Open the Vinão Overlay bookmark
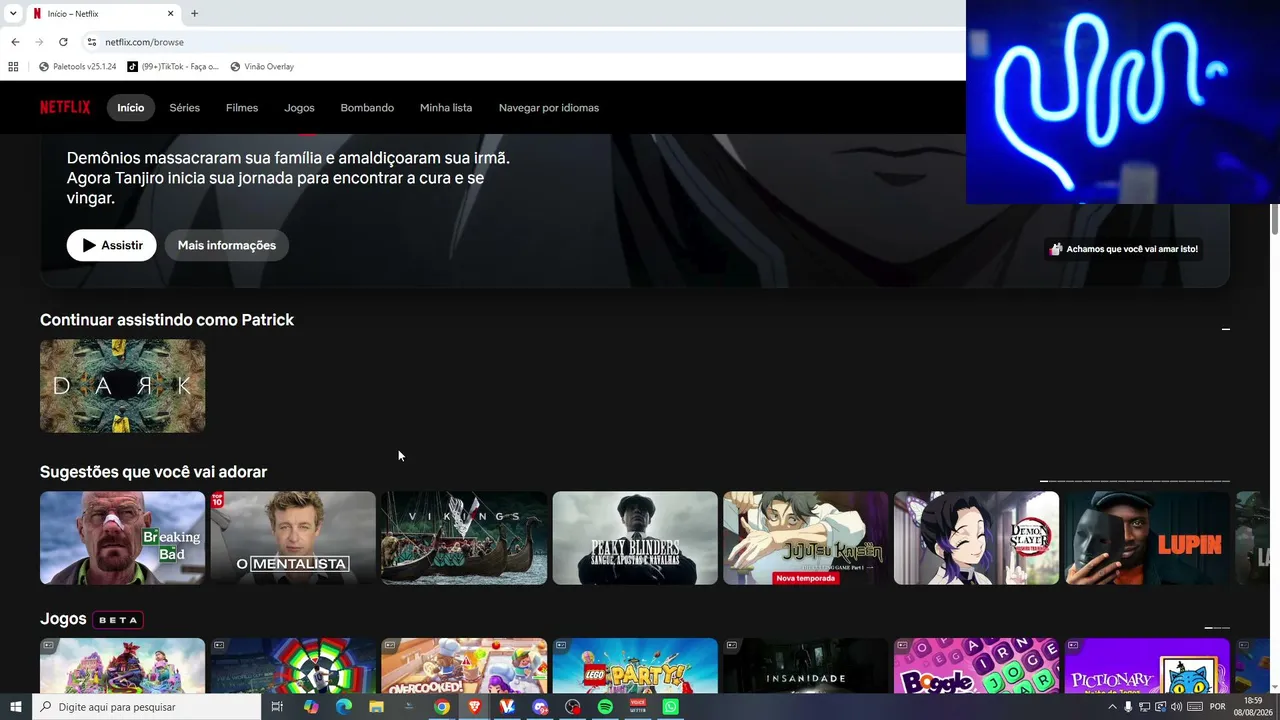This screenshot has width=1280, height=720. [262, 67]
